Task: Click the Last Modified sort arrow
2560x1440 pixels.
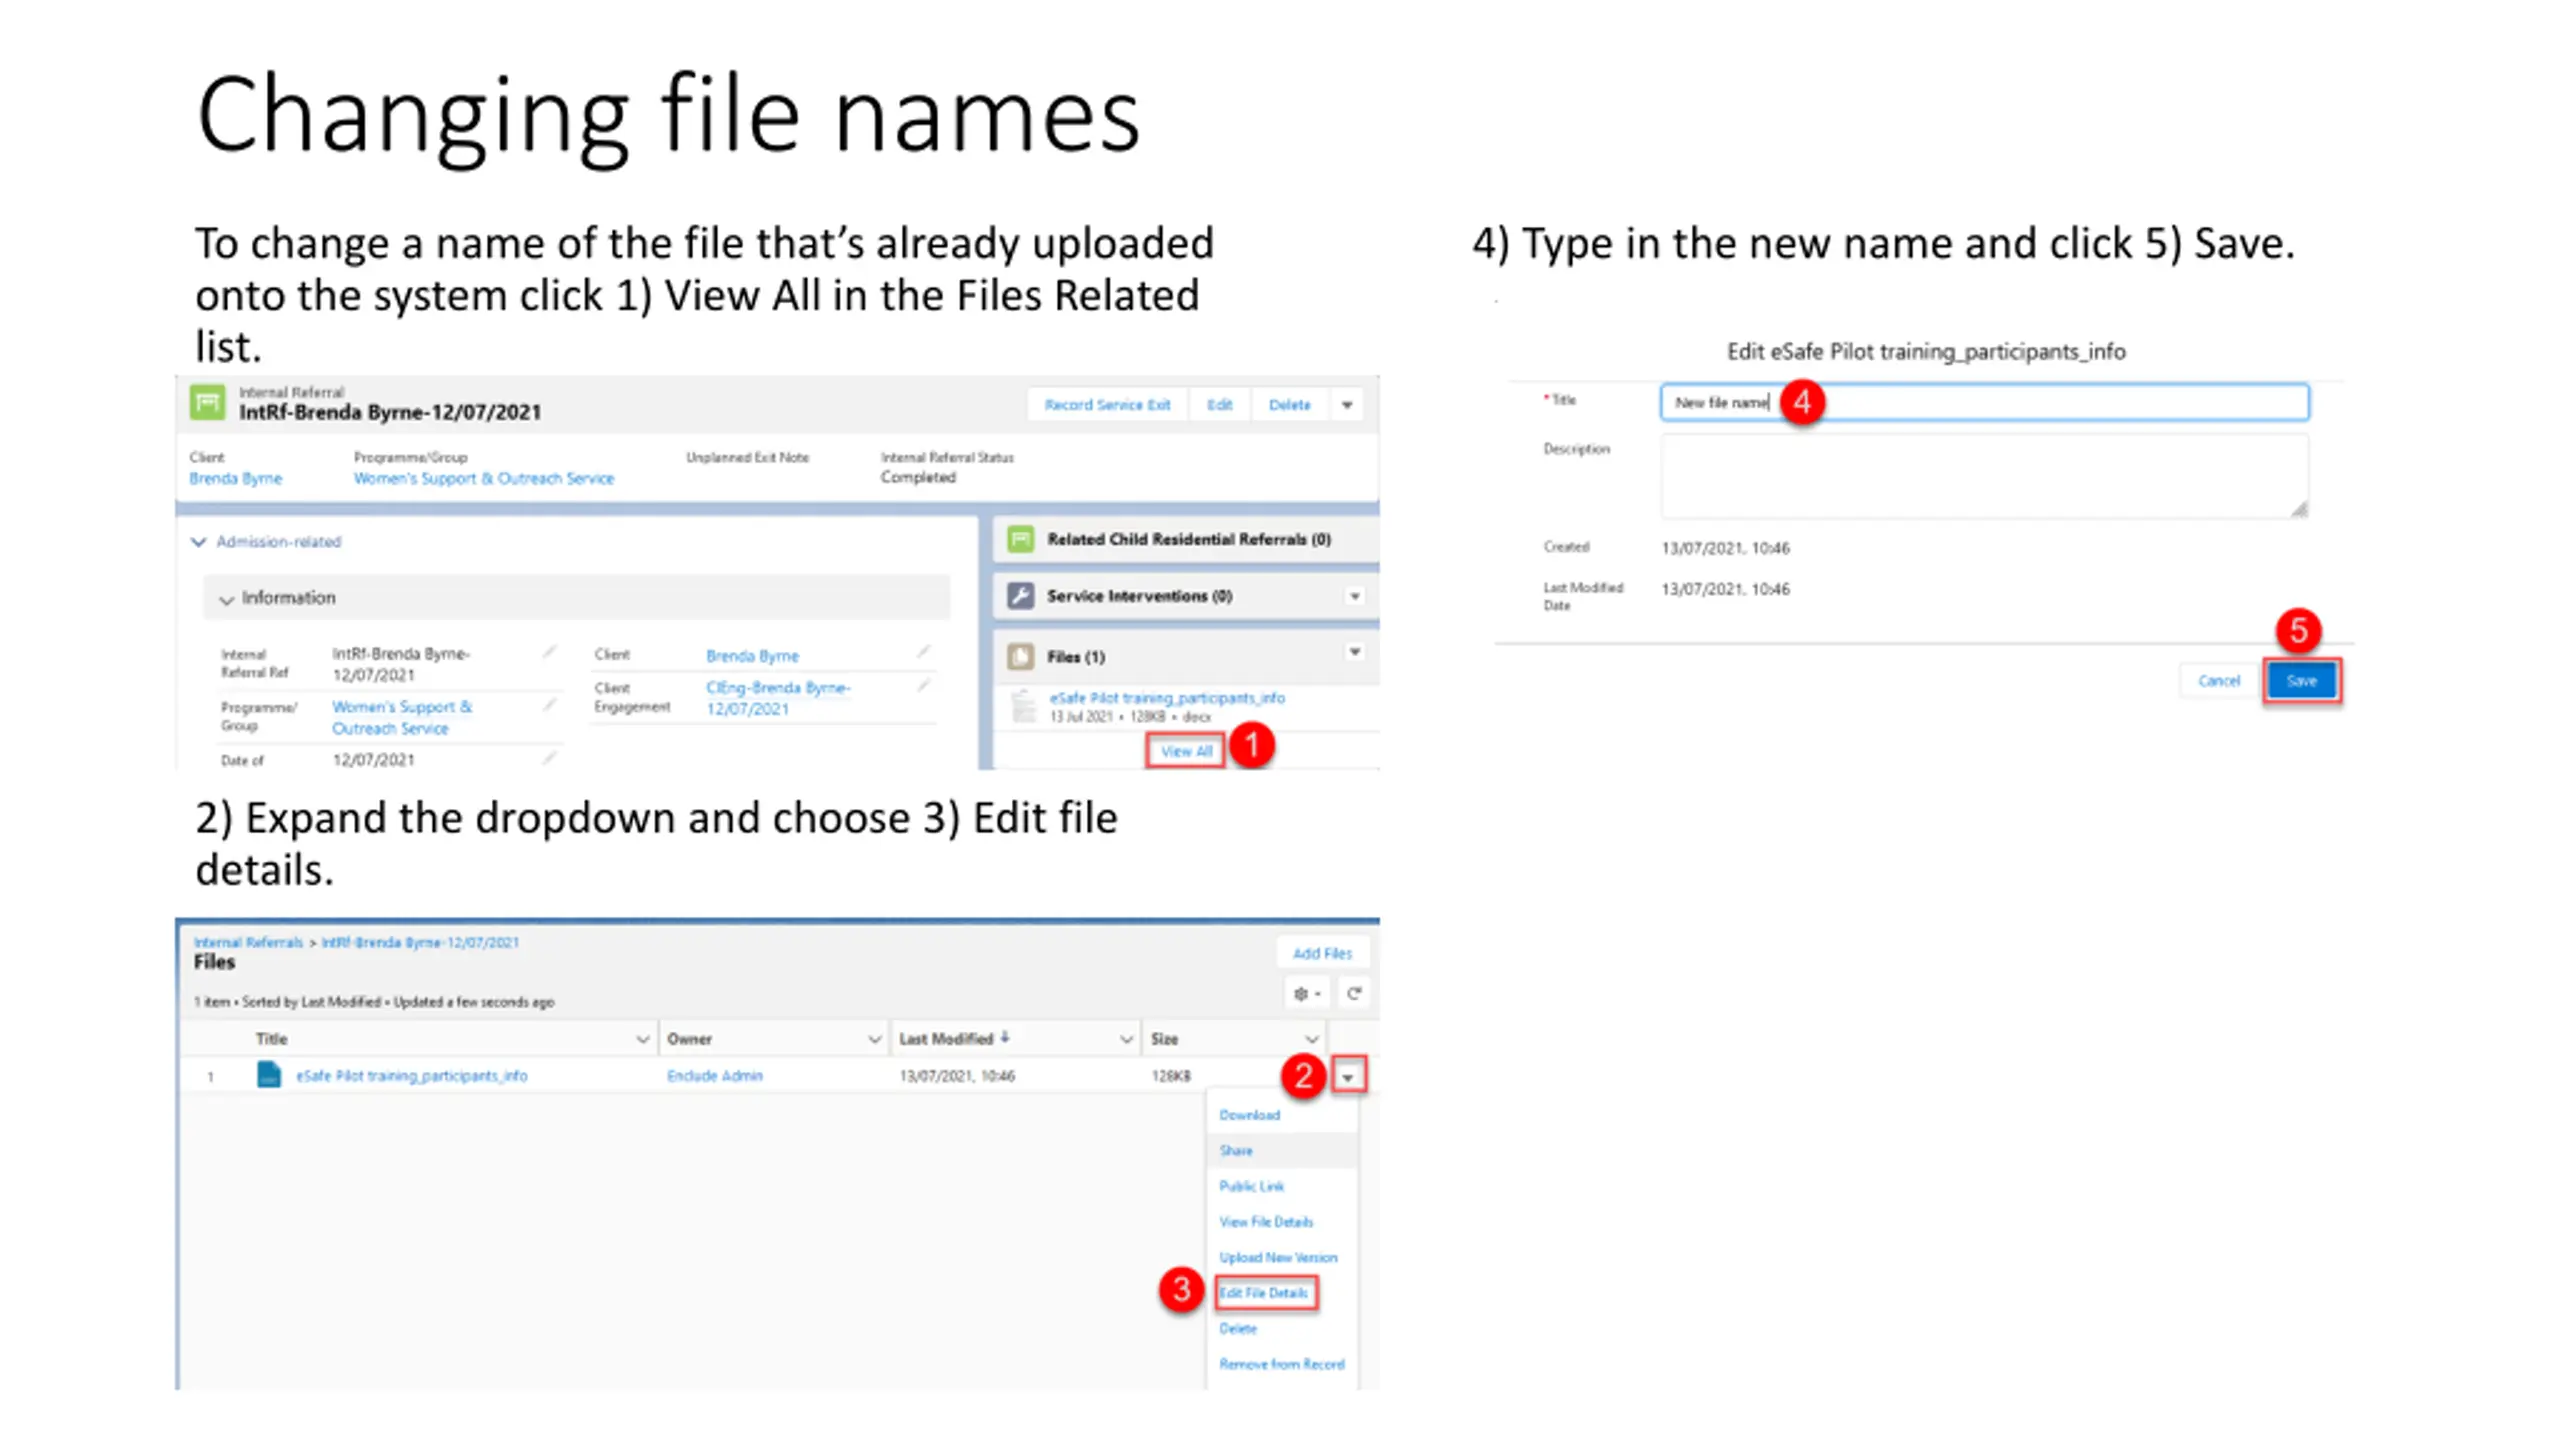Action: 1005,1038
